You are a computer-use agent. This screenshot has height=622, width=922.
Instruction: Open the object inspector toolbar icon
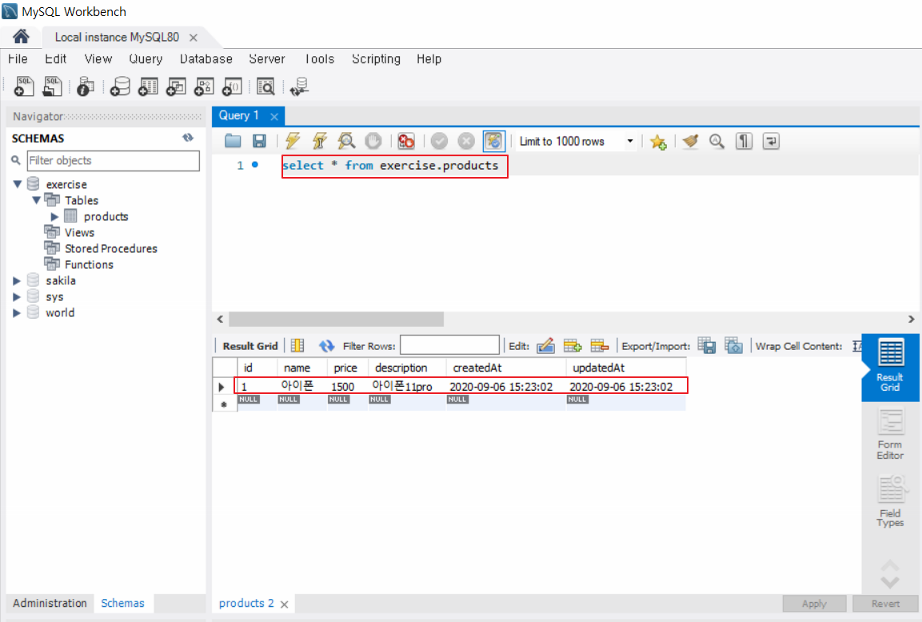click(85, 86)
